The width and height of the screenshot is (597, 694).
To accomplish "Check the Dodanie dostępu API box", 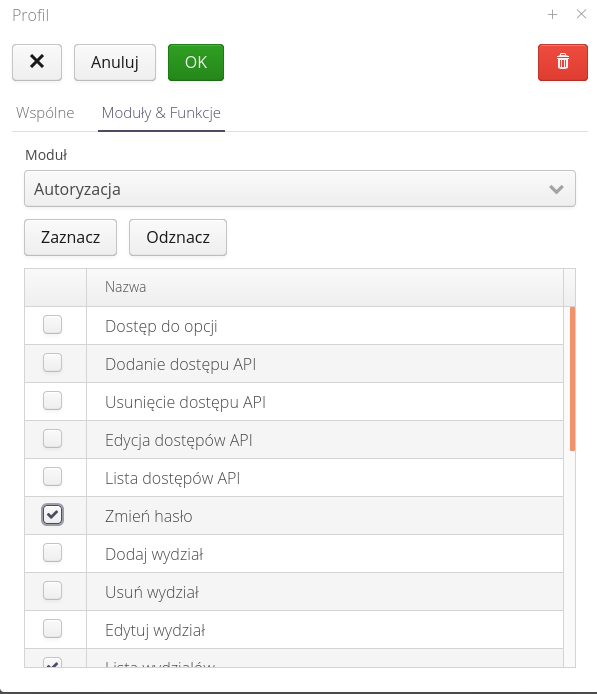I will (52, 363).
